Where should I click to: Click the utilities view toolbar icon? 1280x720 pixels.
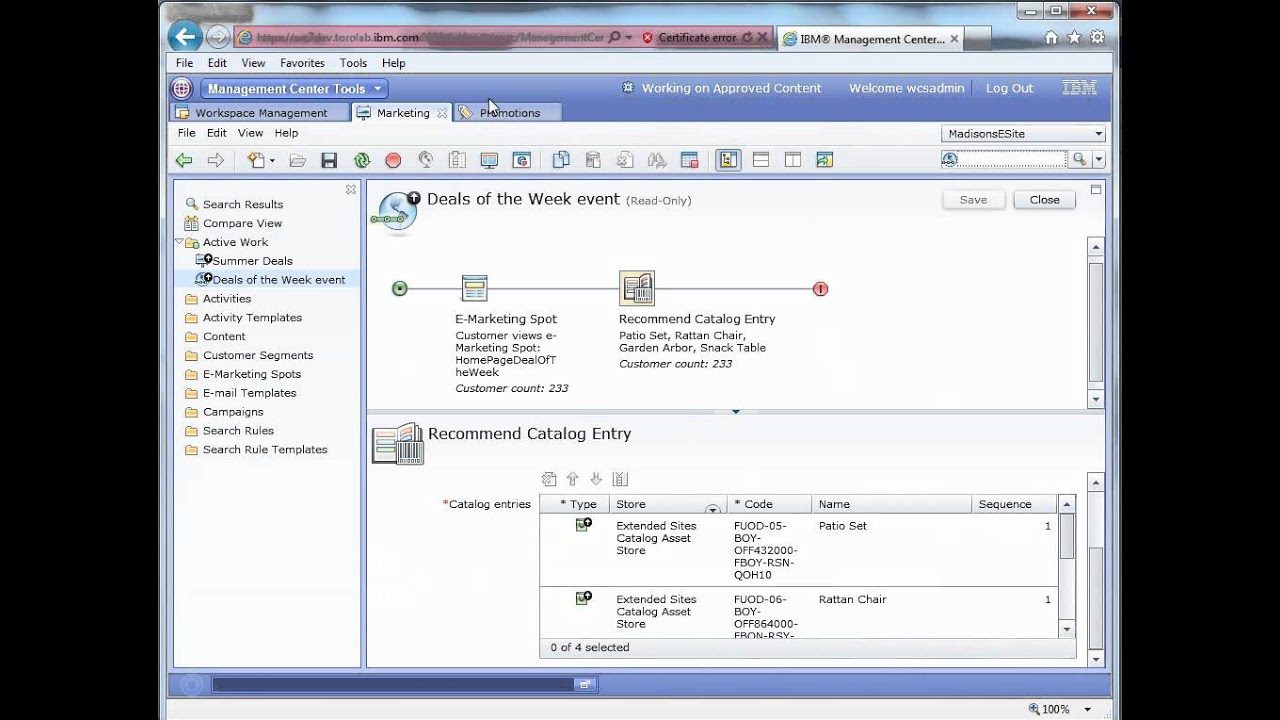coord(824,160)
